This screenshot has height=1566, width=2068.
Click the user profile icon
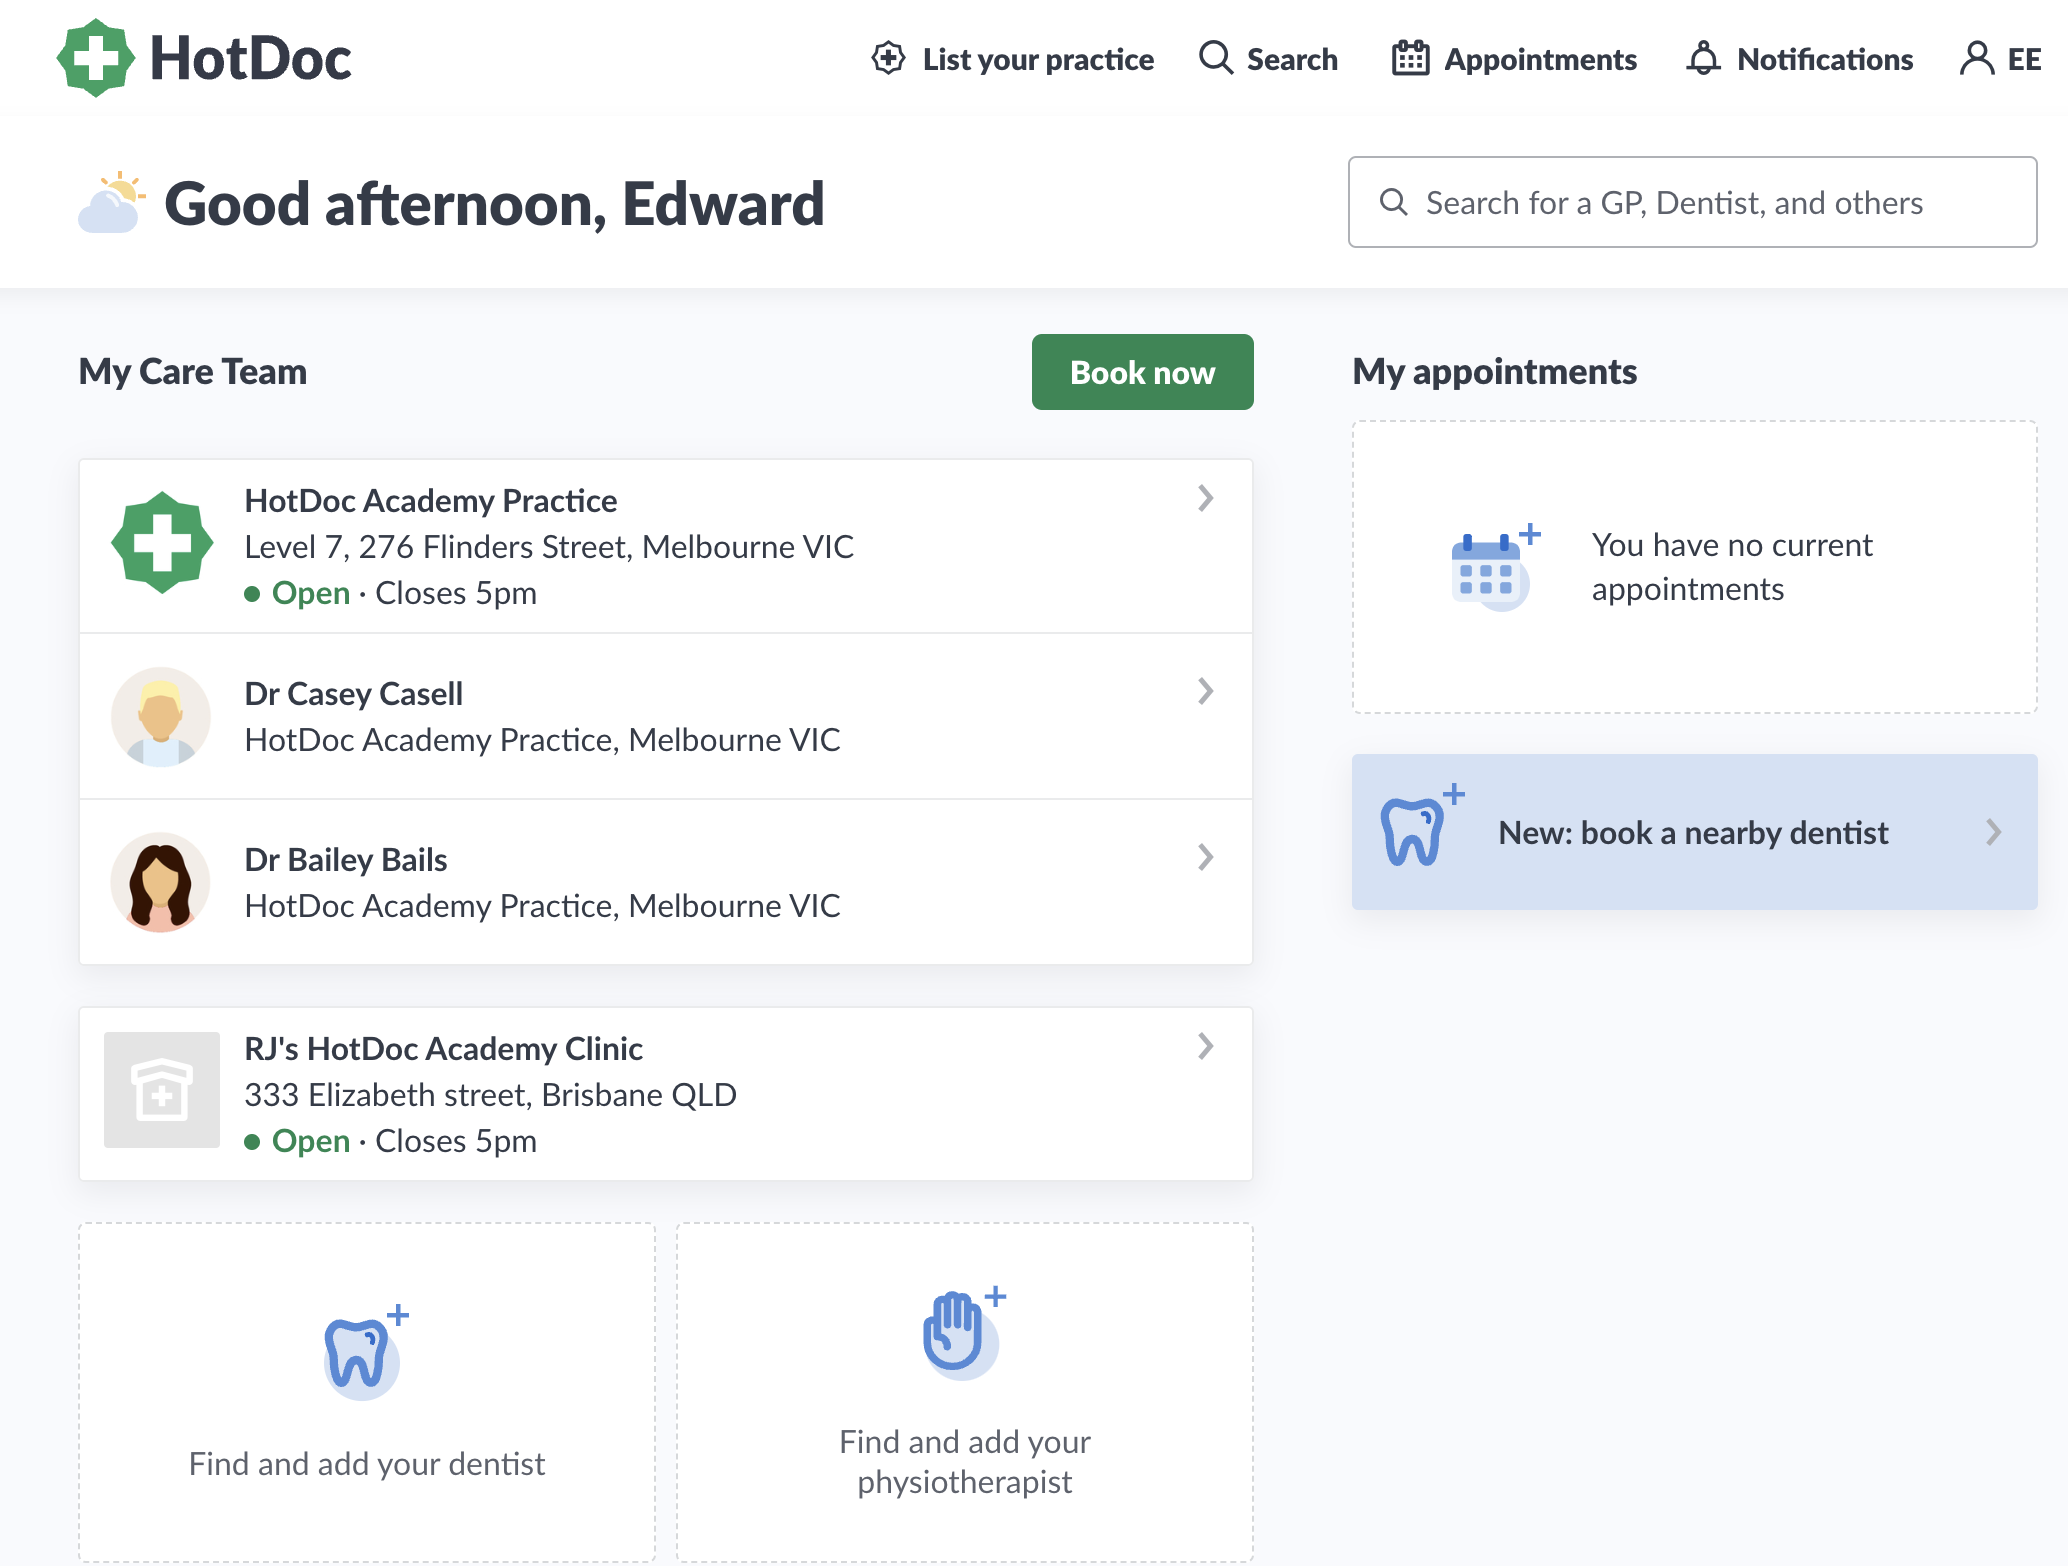[x=1976, y=58]
